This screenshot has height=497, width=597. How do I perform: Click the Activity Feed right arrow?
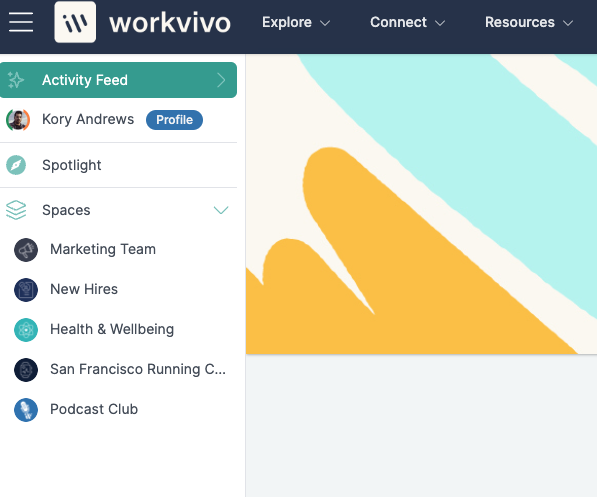[221, 80]
